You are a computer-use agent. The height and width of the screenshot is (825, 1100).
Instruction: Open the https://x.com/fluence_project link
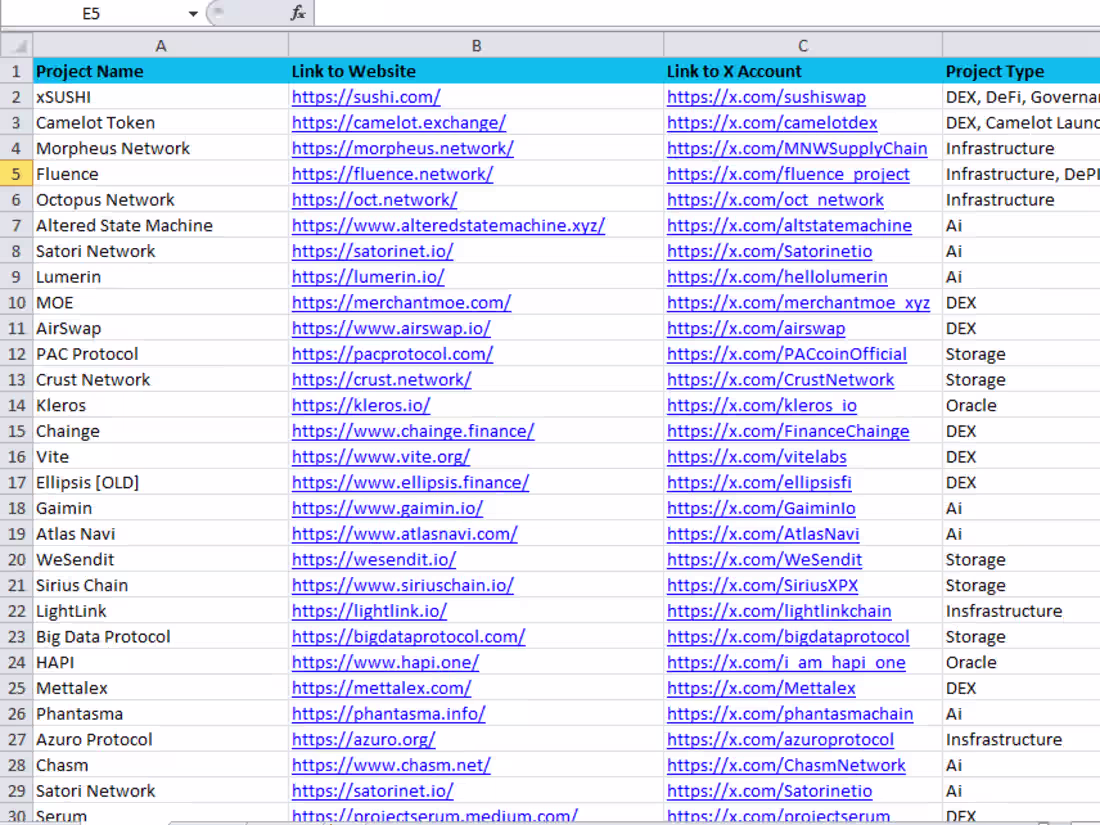(789, 174)
